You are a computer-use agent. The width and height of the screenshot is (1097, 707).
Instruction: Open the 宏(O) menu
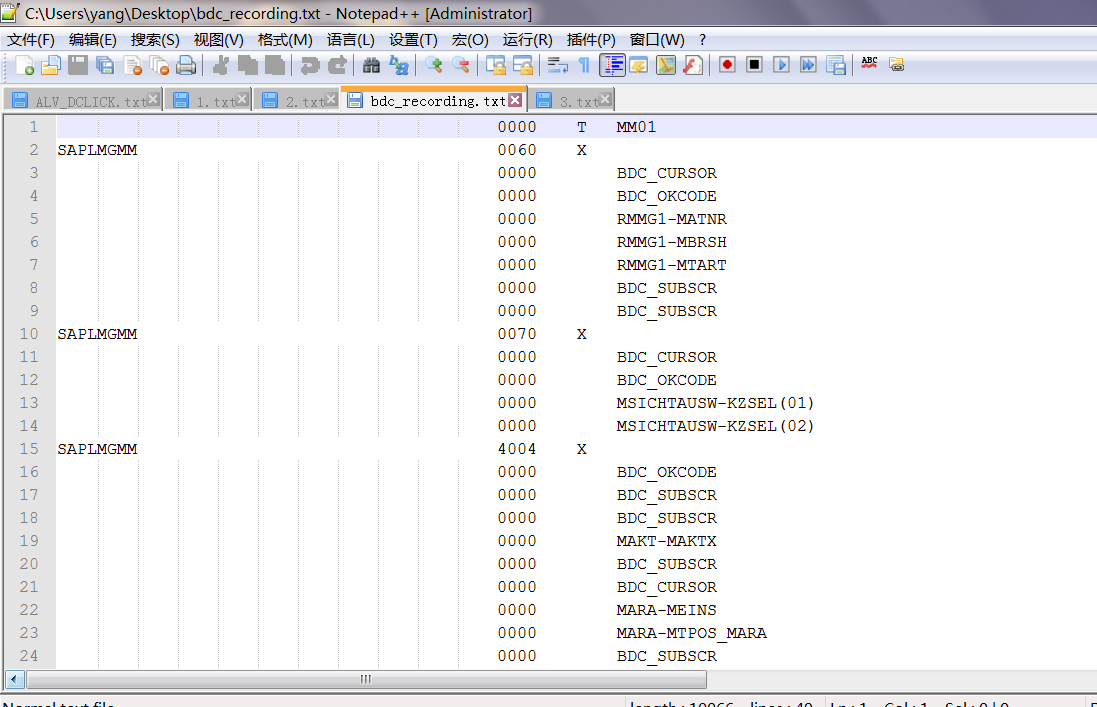[470, 40]
